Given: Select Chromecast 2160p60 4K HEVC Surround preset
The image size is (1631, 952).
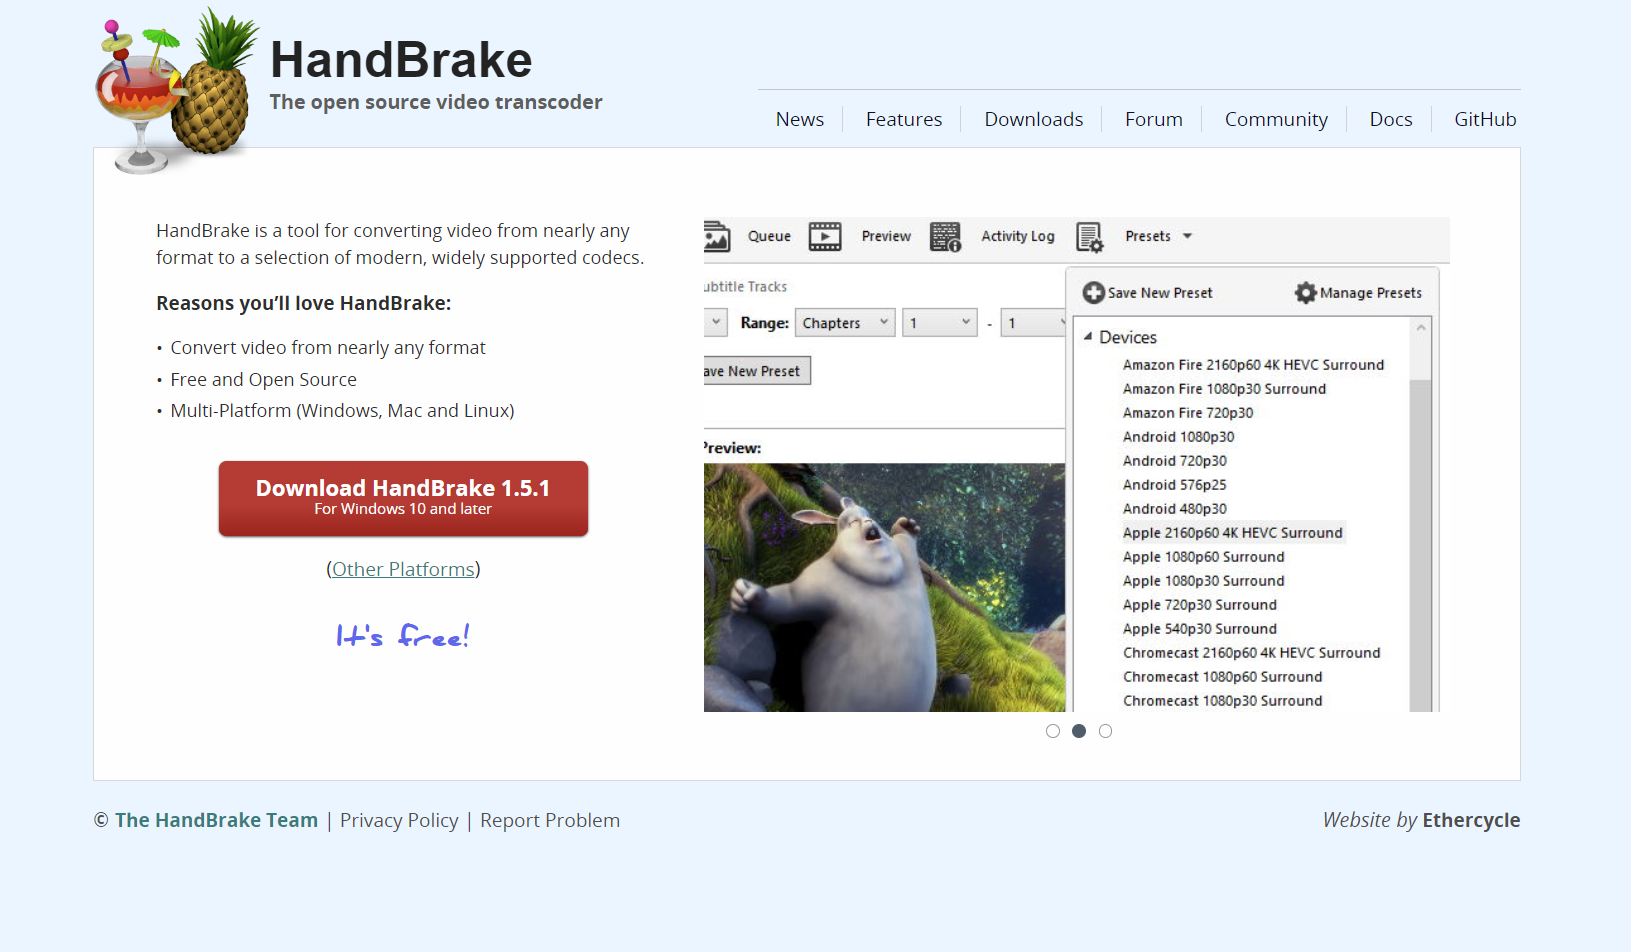Looking at the screenshot, I should coord(1251,653).
